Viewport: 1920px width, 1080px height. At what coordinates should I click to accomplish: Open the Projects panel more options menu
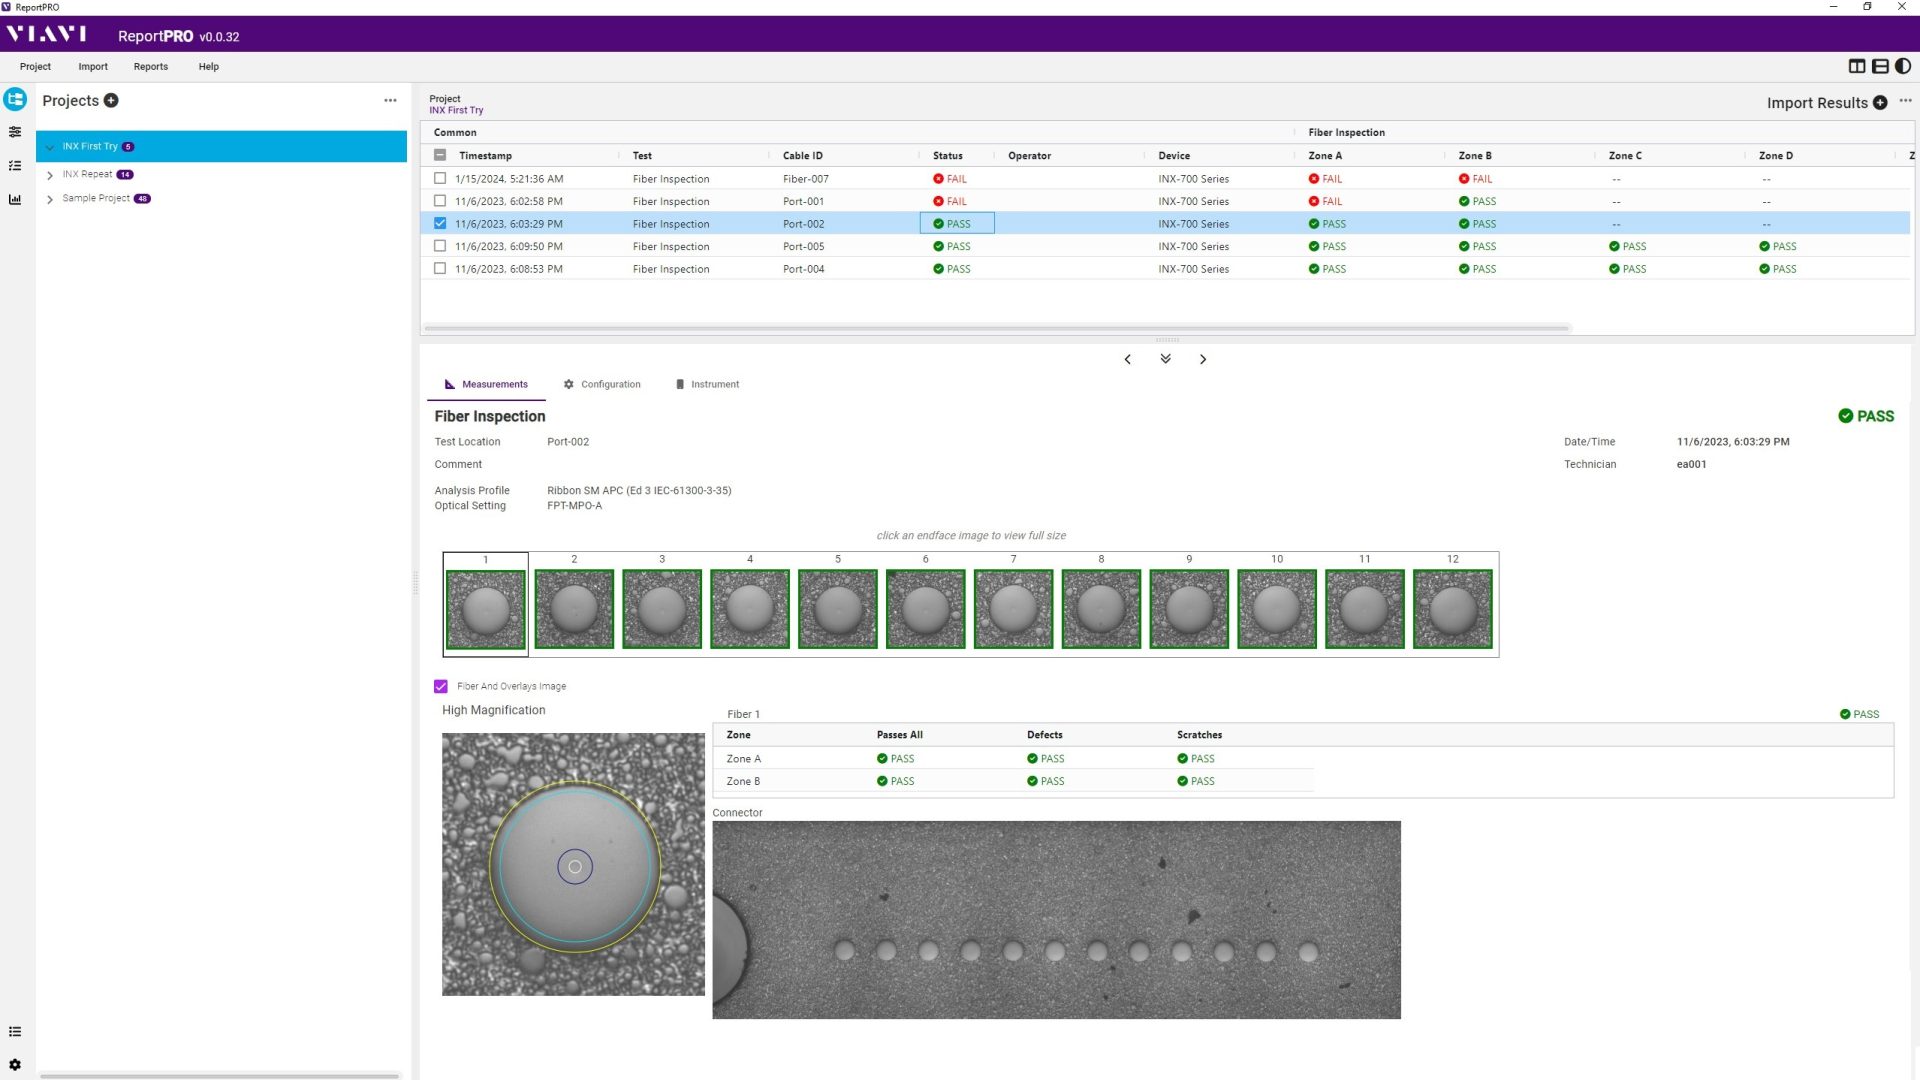click(390, 100)
